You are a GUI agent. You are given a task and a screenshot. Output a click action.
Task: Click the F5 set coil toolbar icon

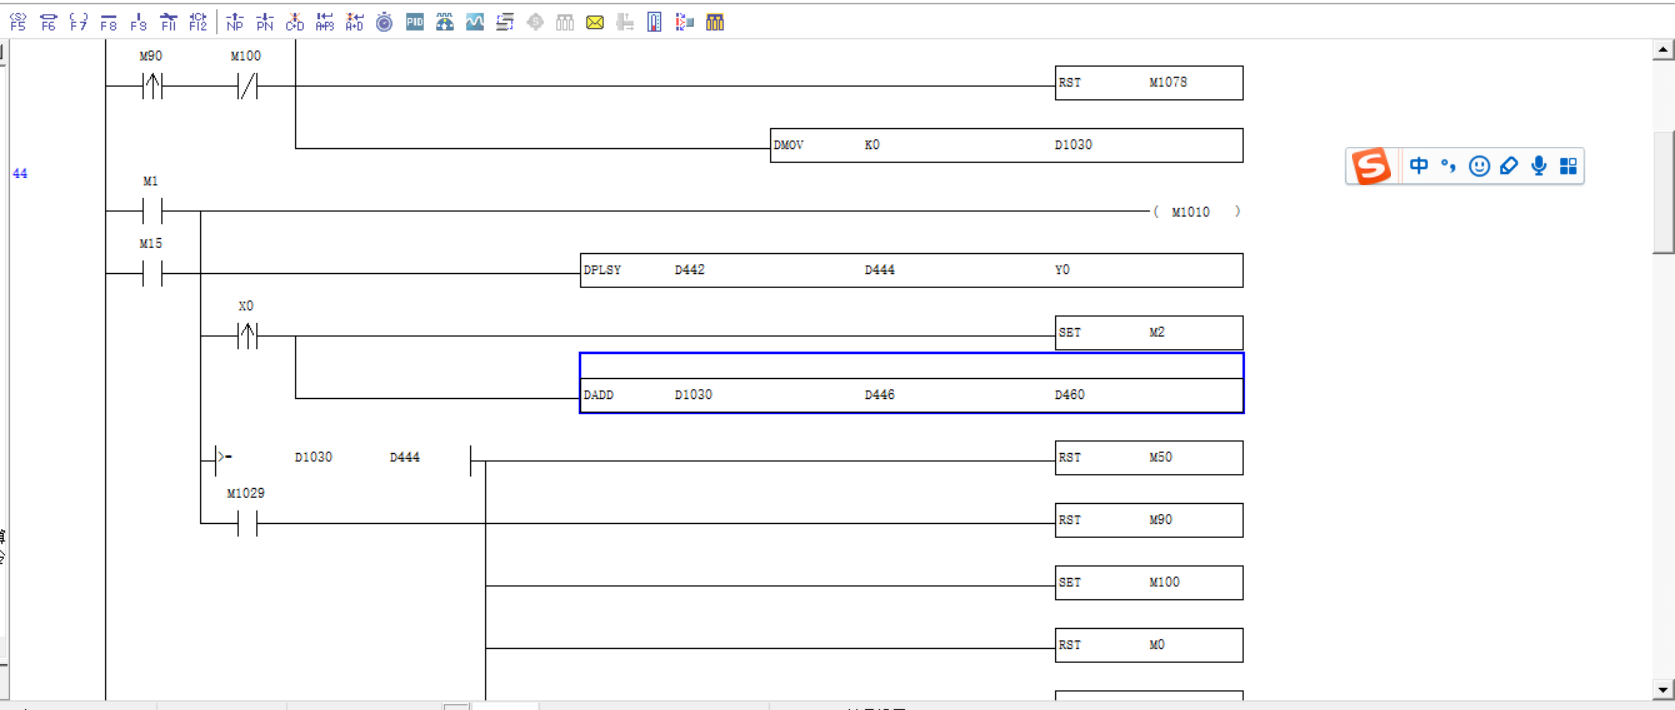18,22
